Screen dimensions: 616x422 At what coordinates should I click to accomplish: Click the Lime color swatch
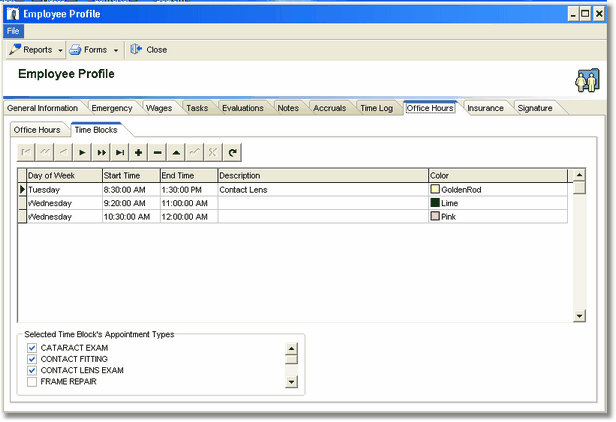[435, 203]
